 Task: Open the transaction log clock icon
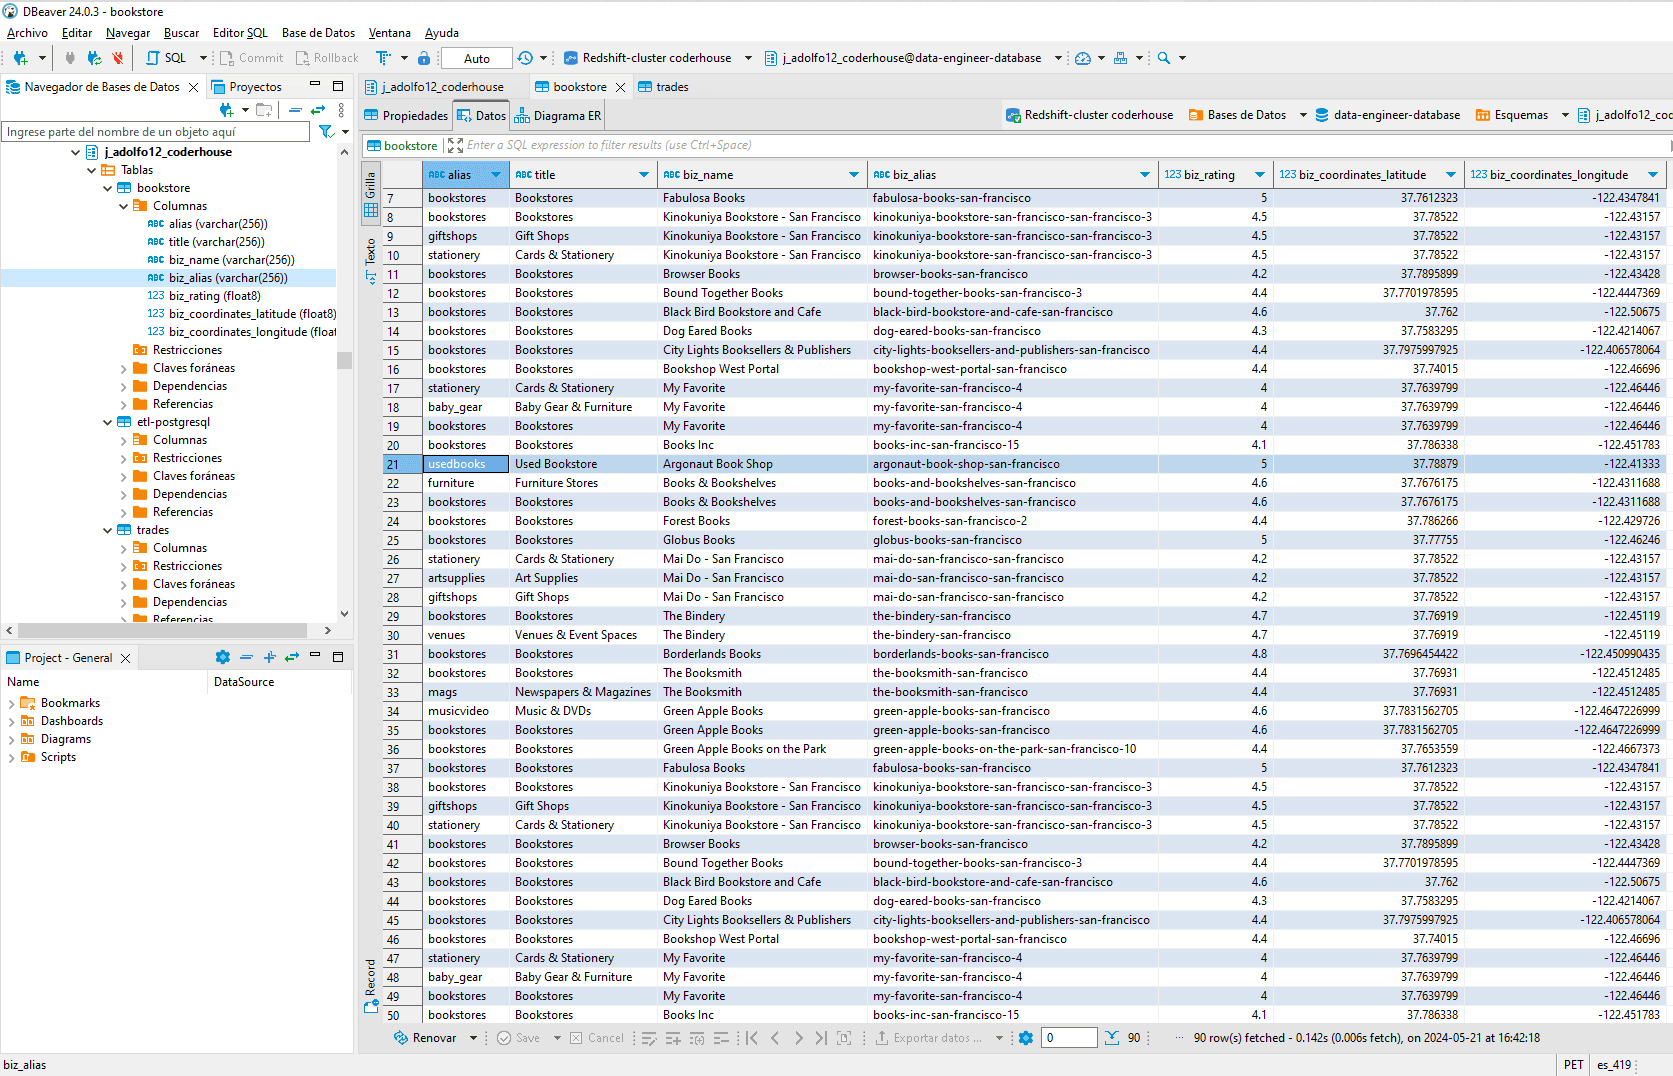pyautogui.click(x=525, y=58)
